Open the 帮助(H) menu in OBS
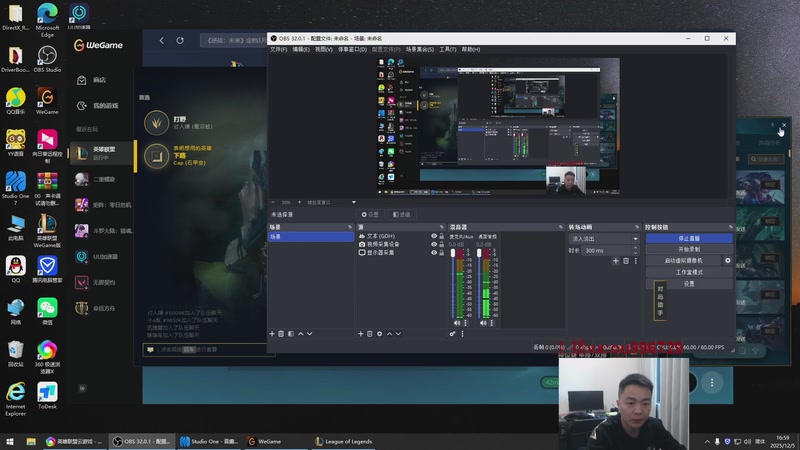Screen dimensions: 800x450 point(471,49)
